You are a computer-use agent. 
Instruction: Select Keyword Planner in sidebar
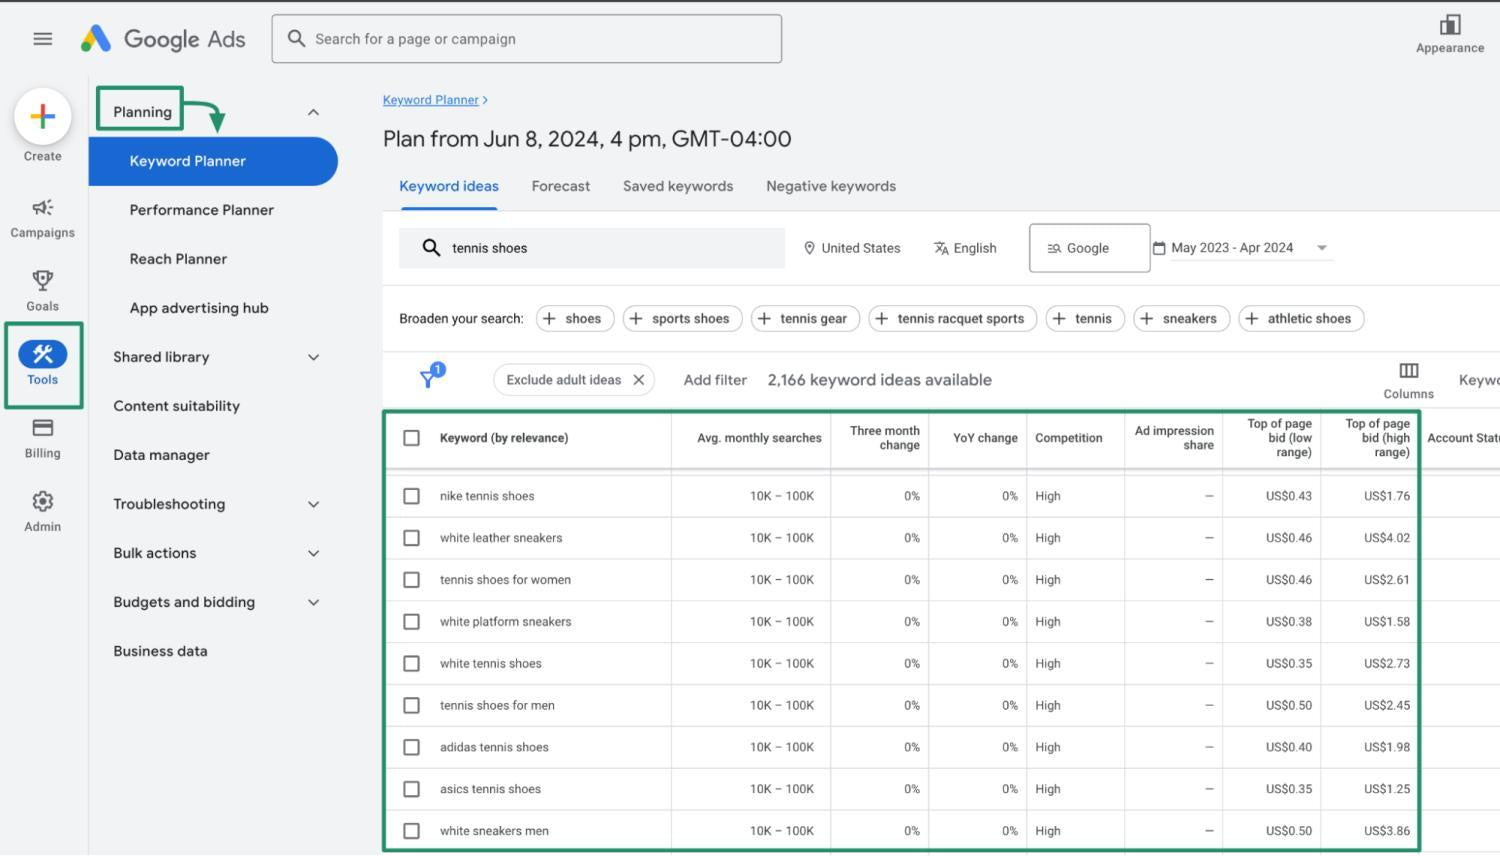[213, 161]
